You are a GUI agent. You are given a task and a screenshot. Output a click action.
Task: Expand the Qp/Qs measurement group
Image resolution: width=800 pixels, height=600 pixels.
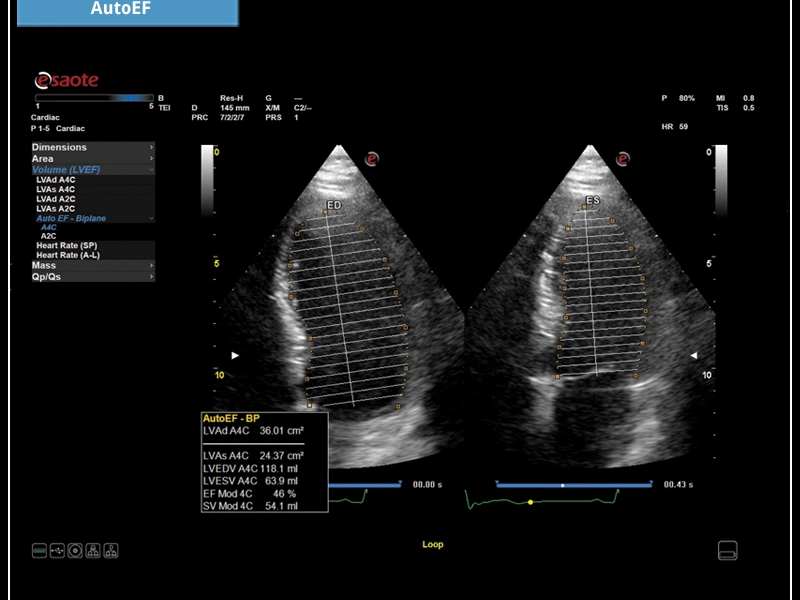[x=92, y=277]
